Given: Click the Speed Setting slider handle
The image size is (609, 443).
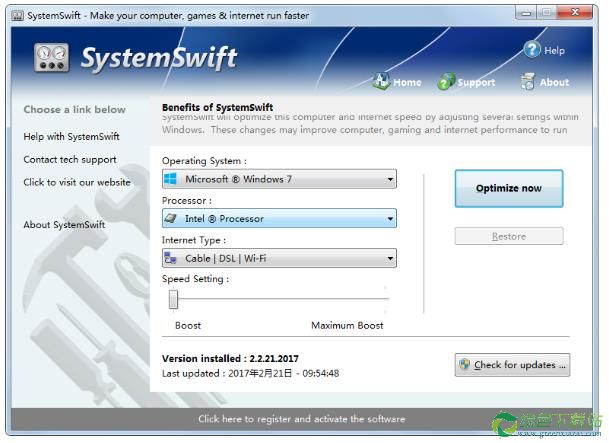Looking at the screenshot, I should click(173, 299).
